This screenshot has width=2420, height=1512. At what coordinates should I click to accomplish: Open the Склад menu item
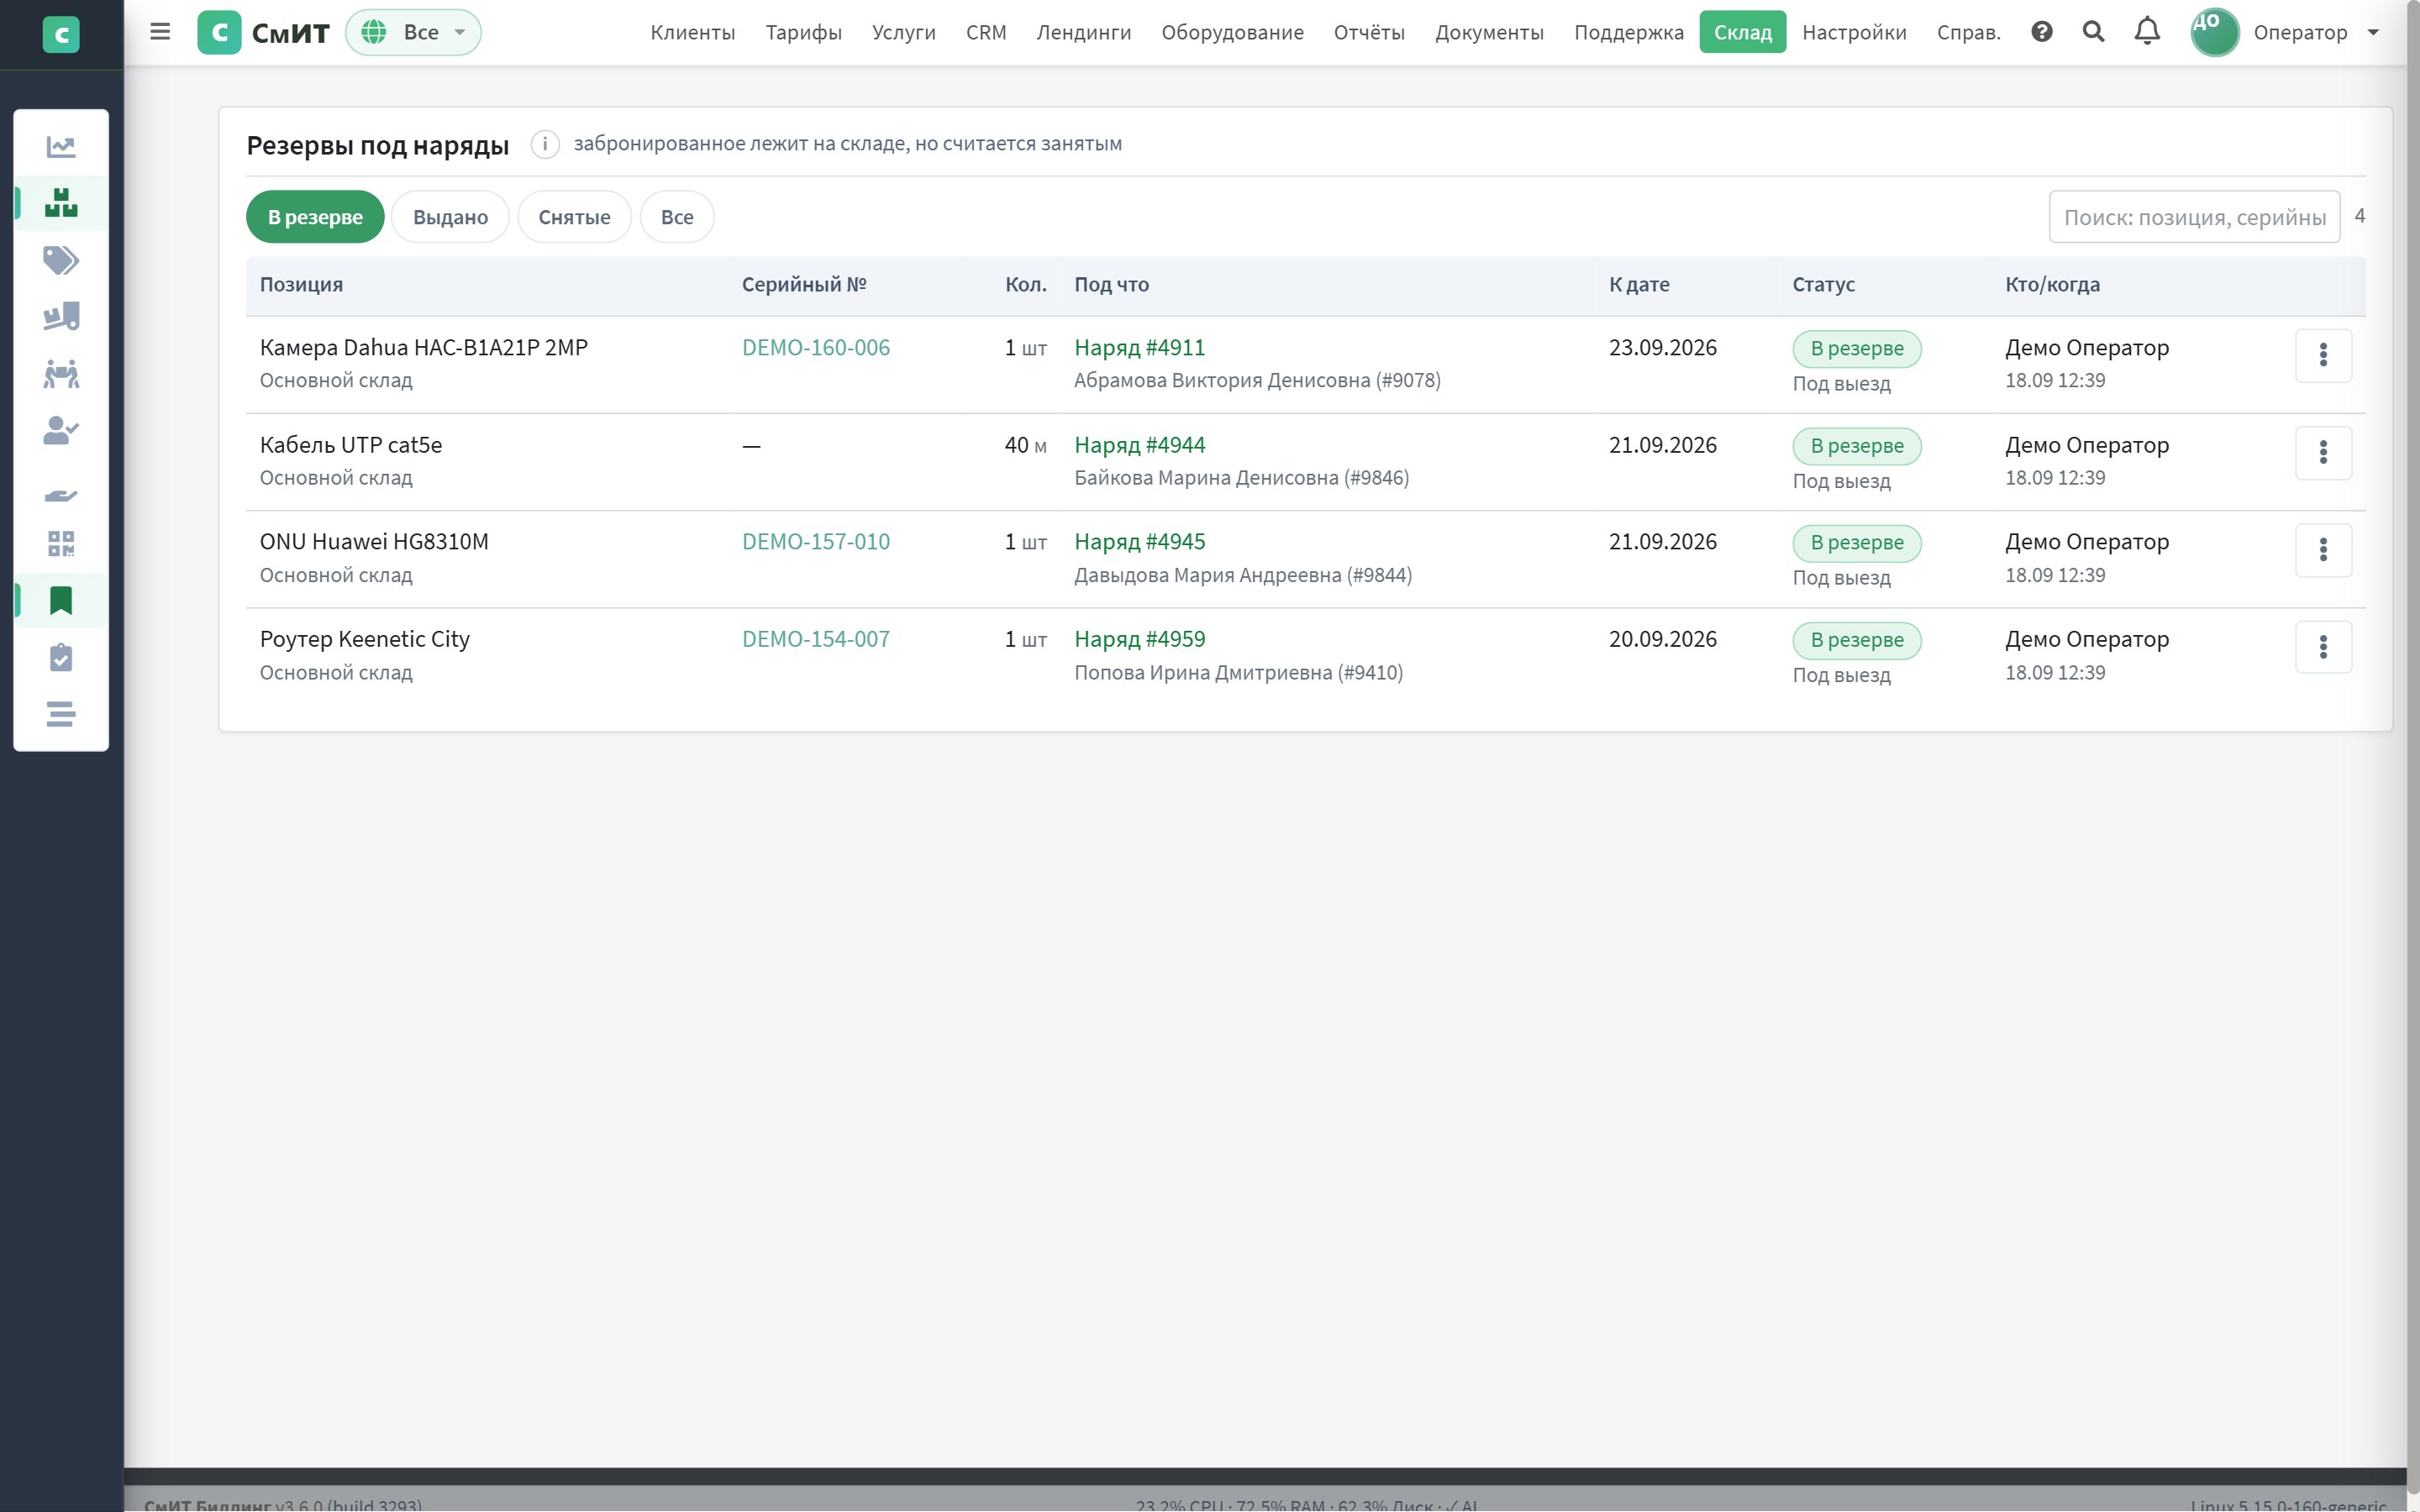1742,32
